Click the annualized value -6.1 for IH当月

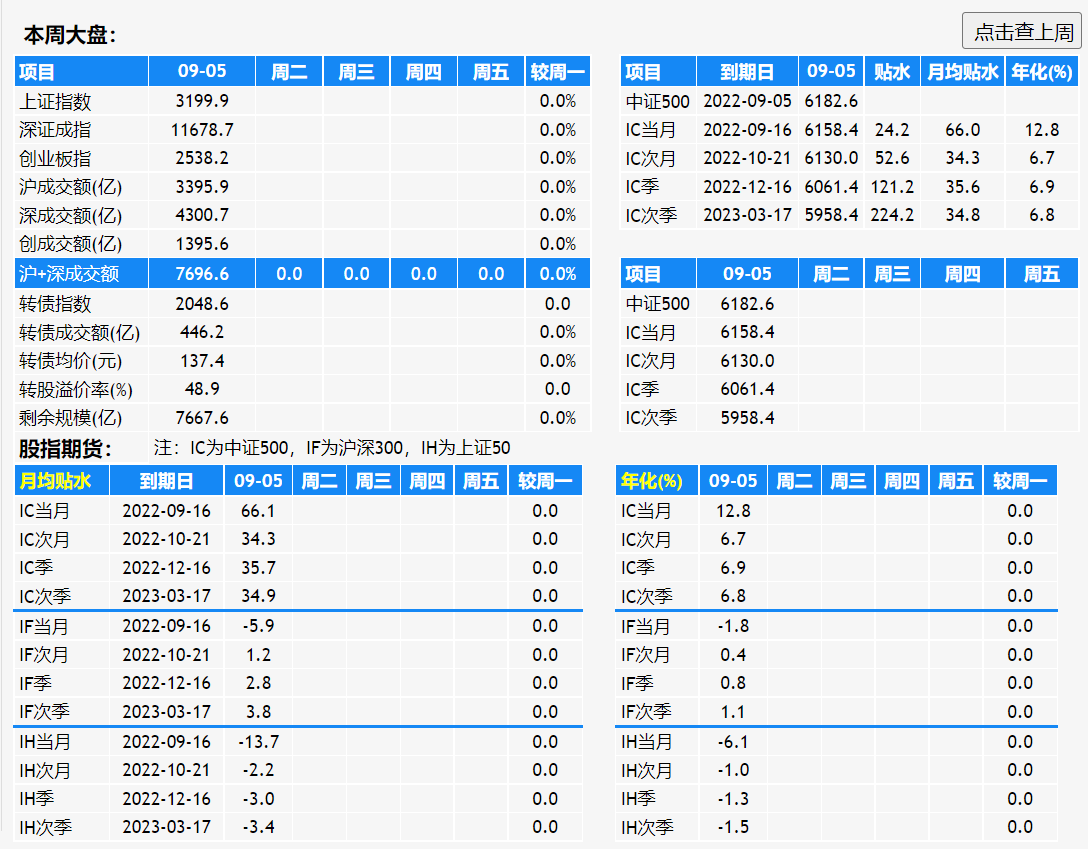(x=733, y=742)
